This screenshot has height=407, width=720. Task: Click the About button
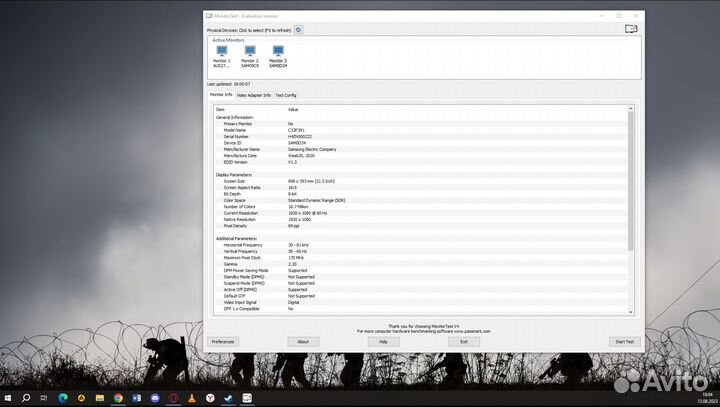[x=303, y=342]
